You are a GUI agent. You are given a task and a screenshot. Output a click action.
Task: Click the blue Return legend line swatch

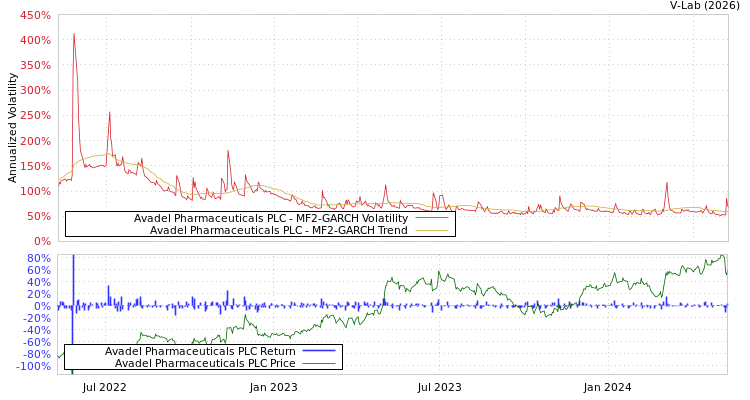318,351
